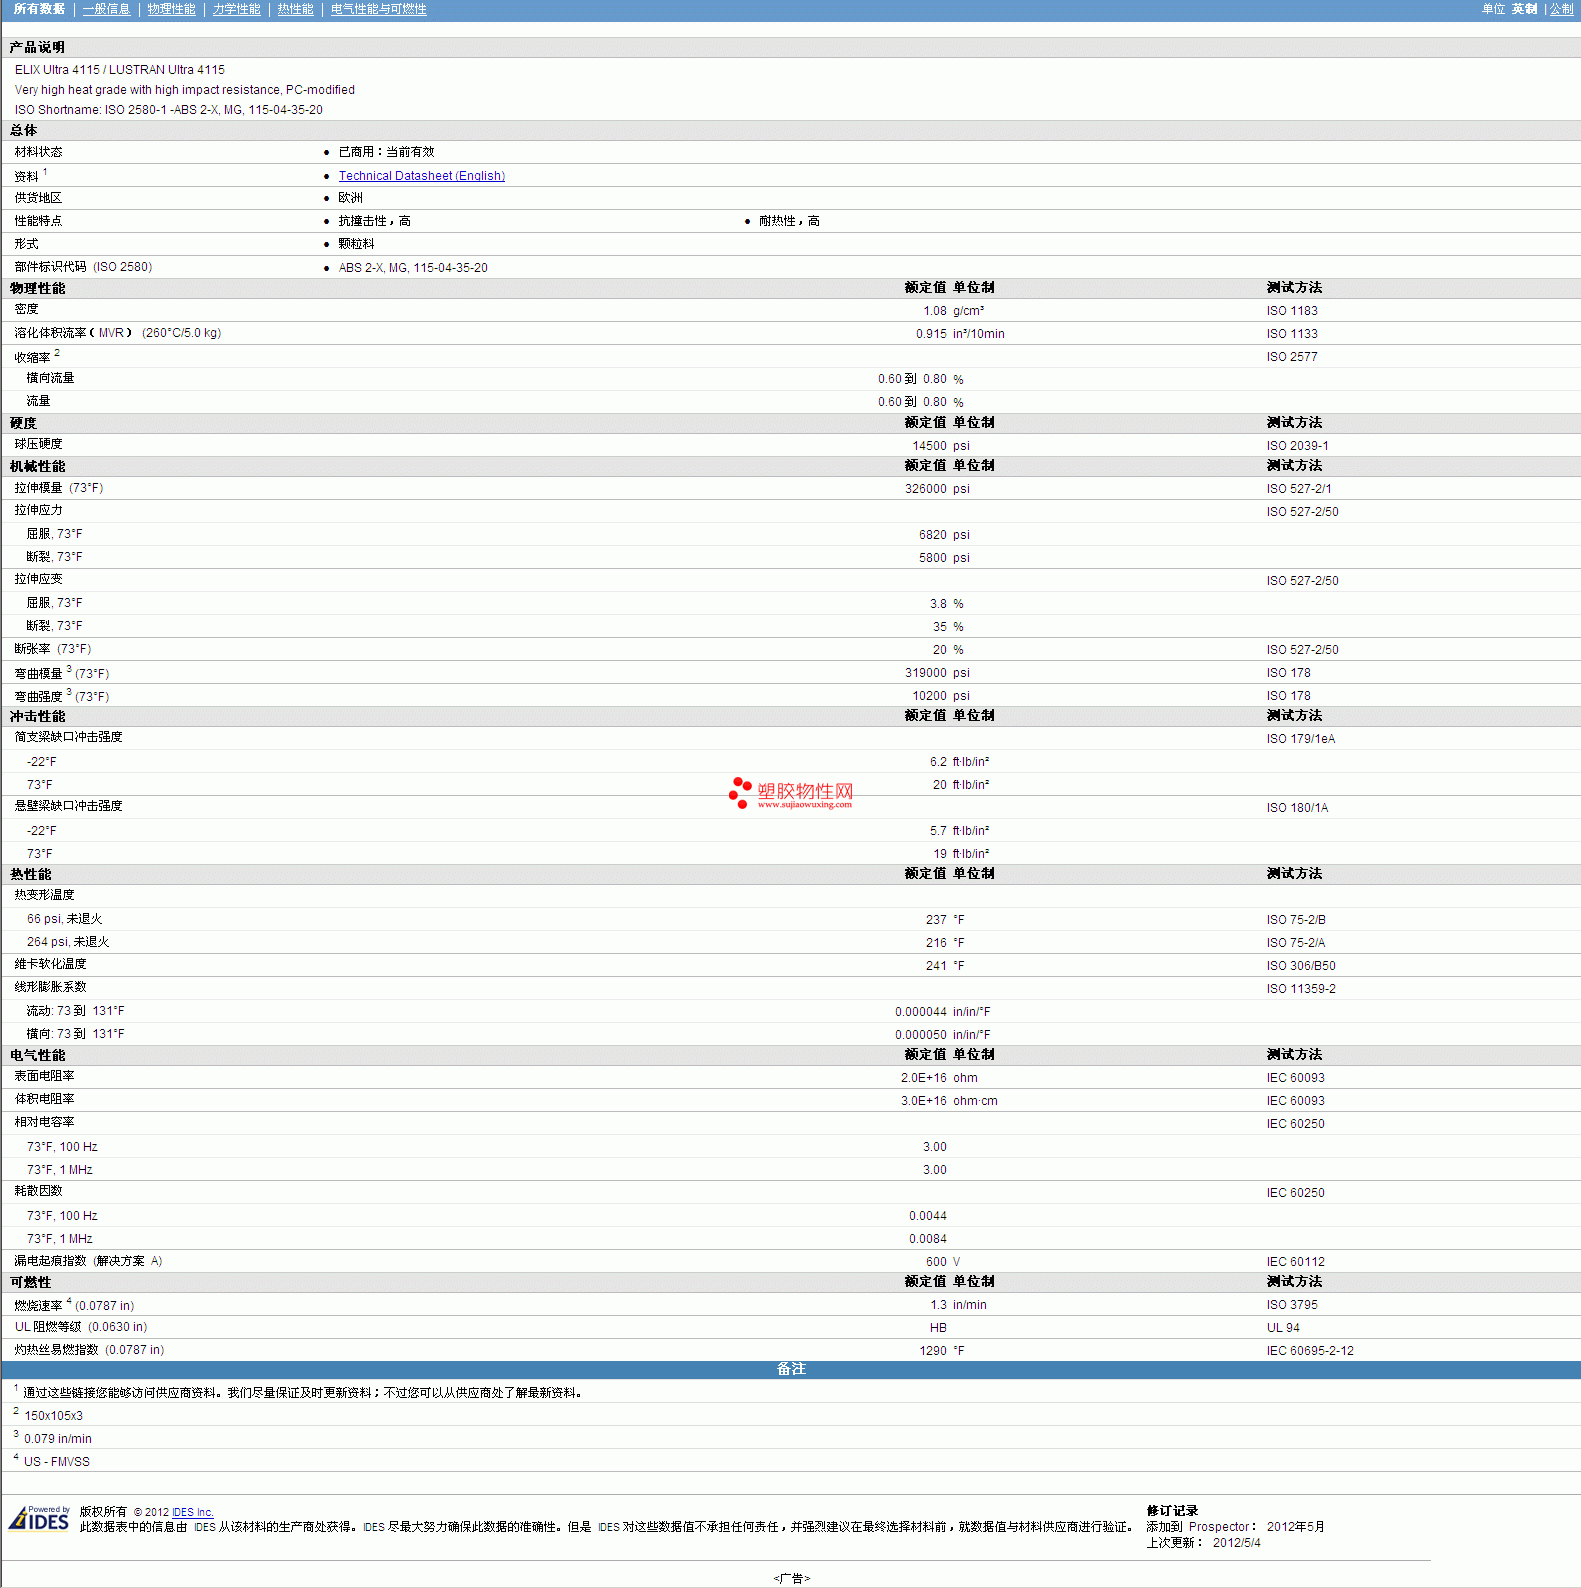Click the MVR abbreviation link
The height and width of the screenshot is (1588, 1581).
[111, 333]
